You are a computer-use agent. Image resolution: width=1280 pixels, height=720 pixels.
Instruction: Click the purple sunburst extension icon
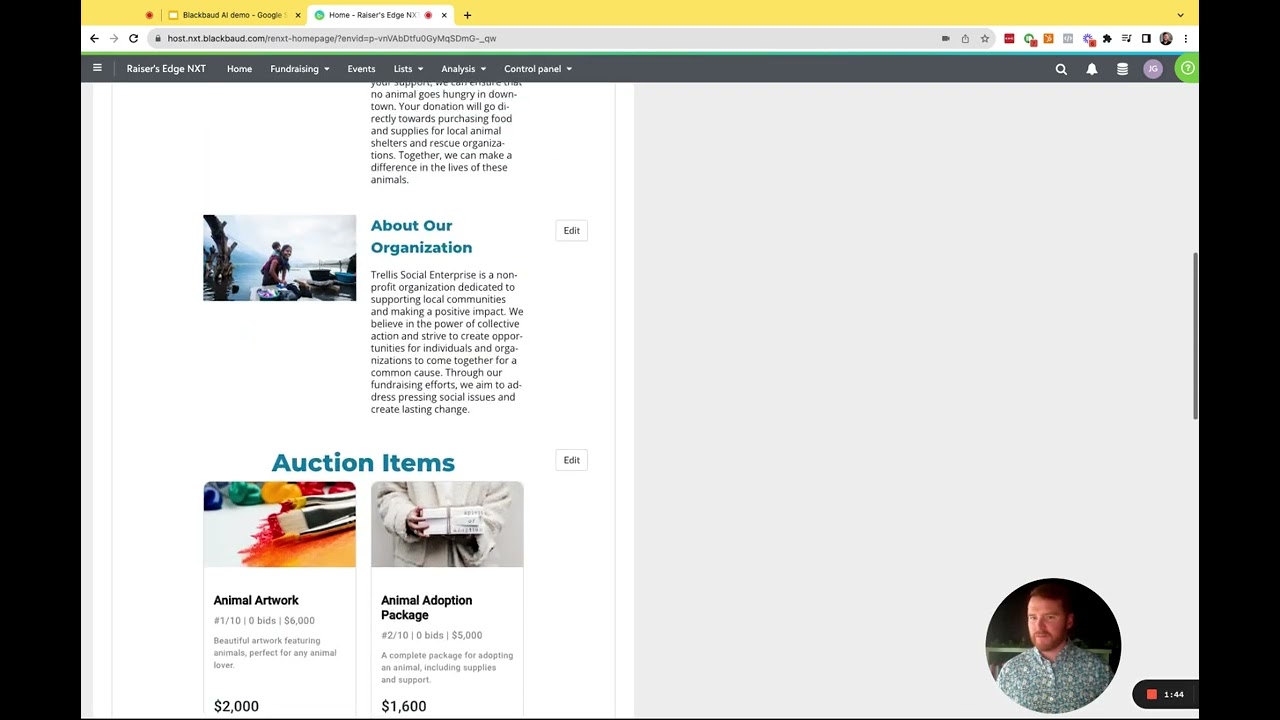pos(1088,38)
